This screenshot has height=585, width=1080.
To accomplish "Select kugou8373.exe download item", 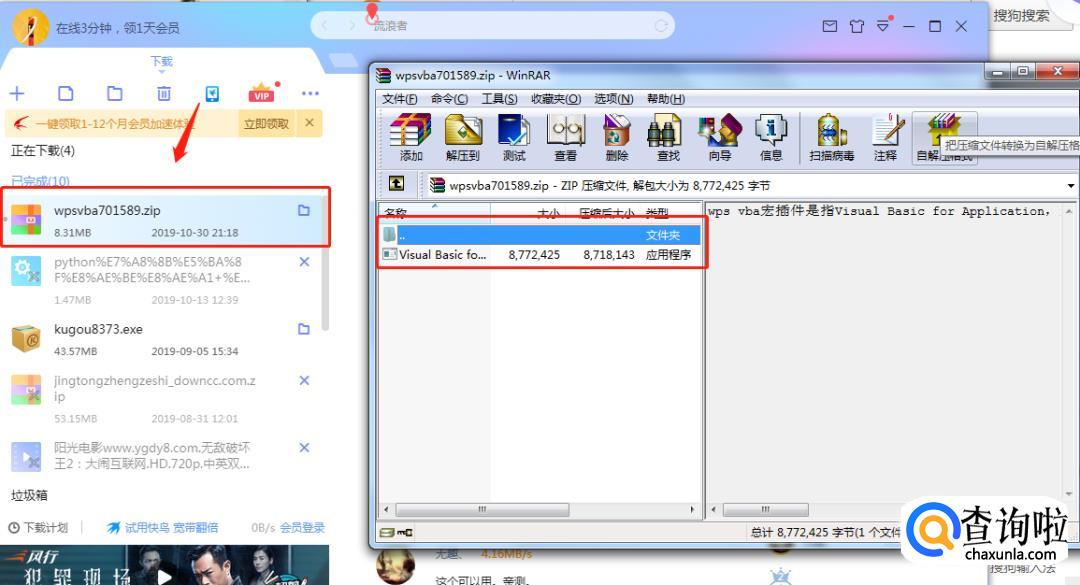I will (165, 340).
